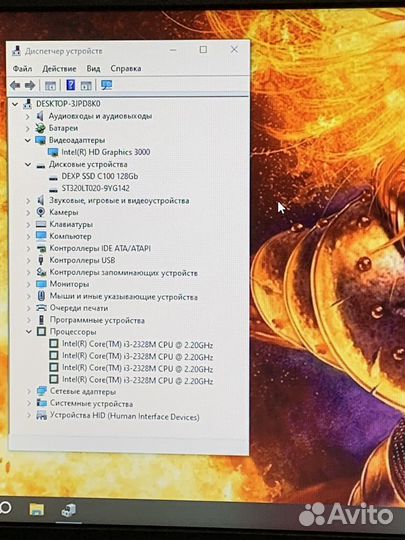This screenshot has width=405, height=540.
Task: Select the DESKTOP-3JPD8K0 computer icon
Action: [x=28, y=104]
